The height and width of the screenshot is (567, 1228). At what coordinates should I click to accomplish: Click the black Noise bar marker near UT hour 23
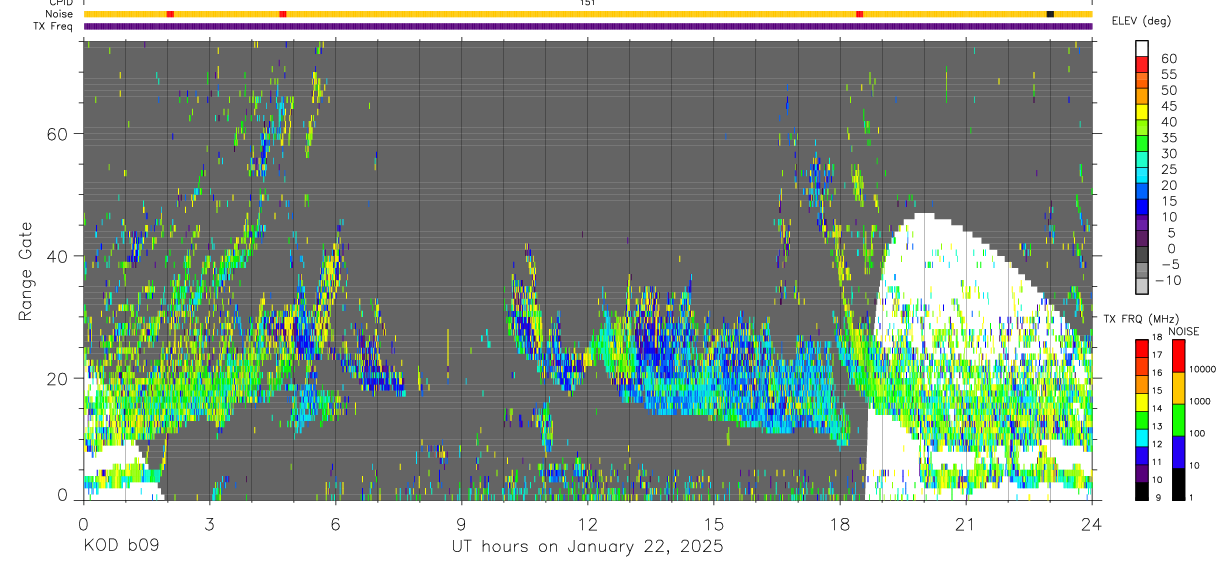[x=1050, y=14]
